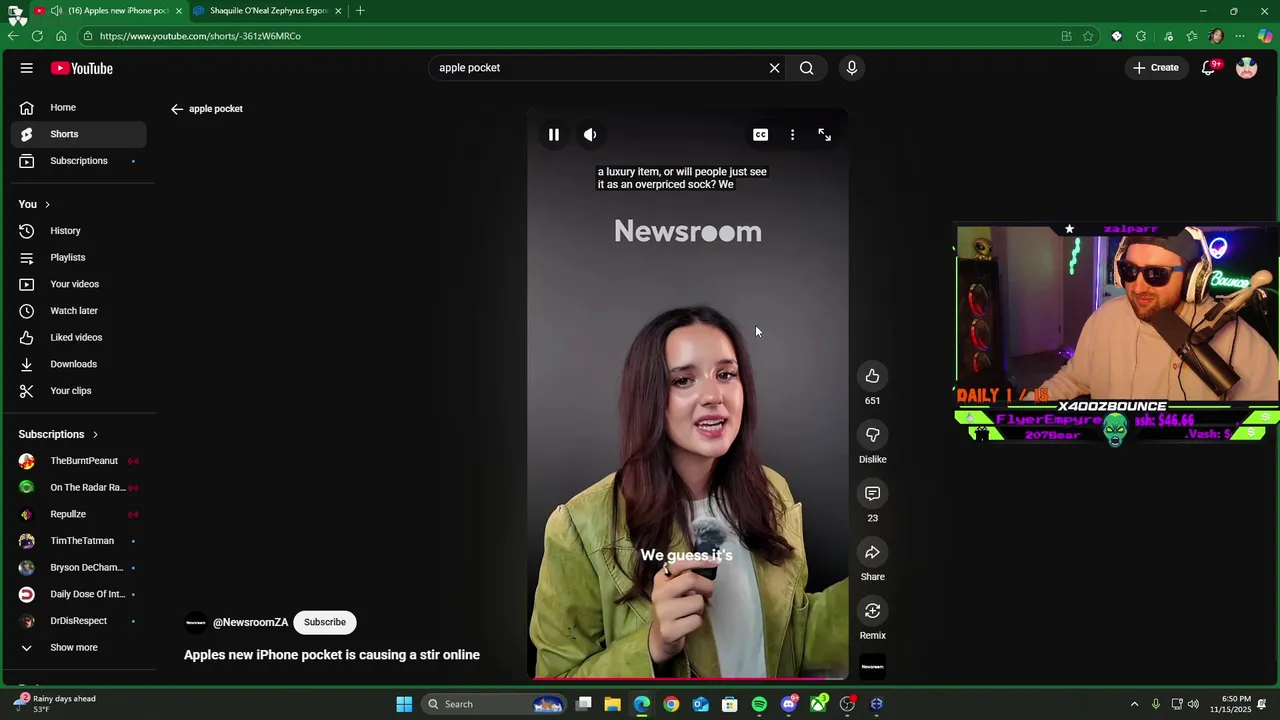1280x720 pixels.
Task: Open TheBurntPeanut channel
Action: (x=78, y=461)
